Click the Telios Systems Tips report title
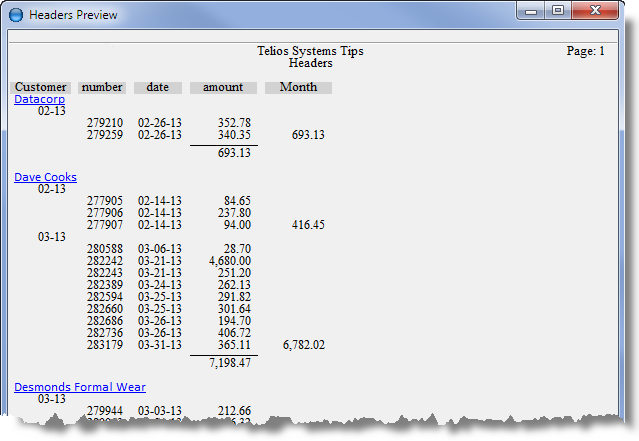The width and height of the screenshot is (639, 441). (310, 51)
